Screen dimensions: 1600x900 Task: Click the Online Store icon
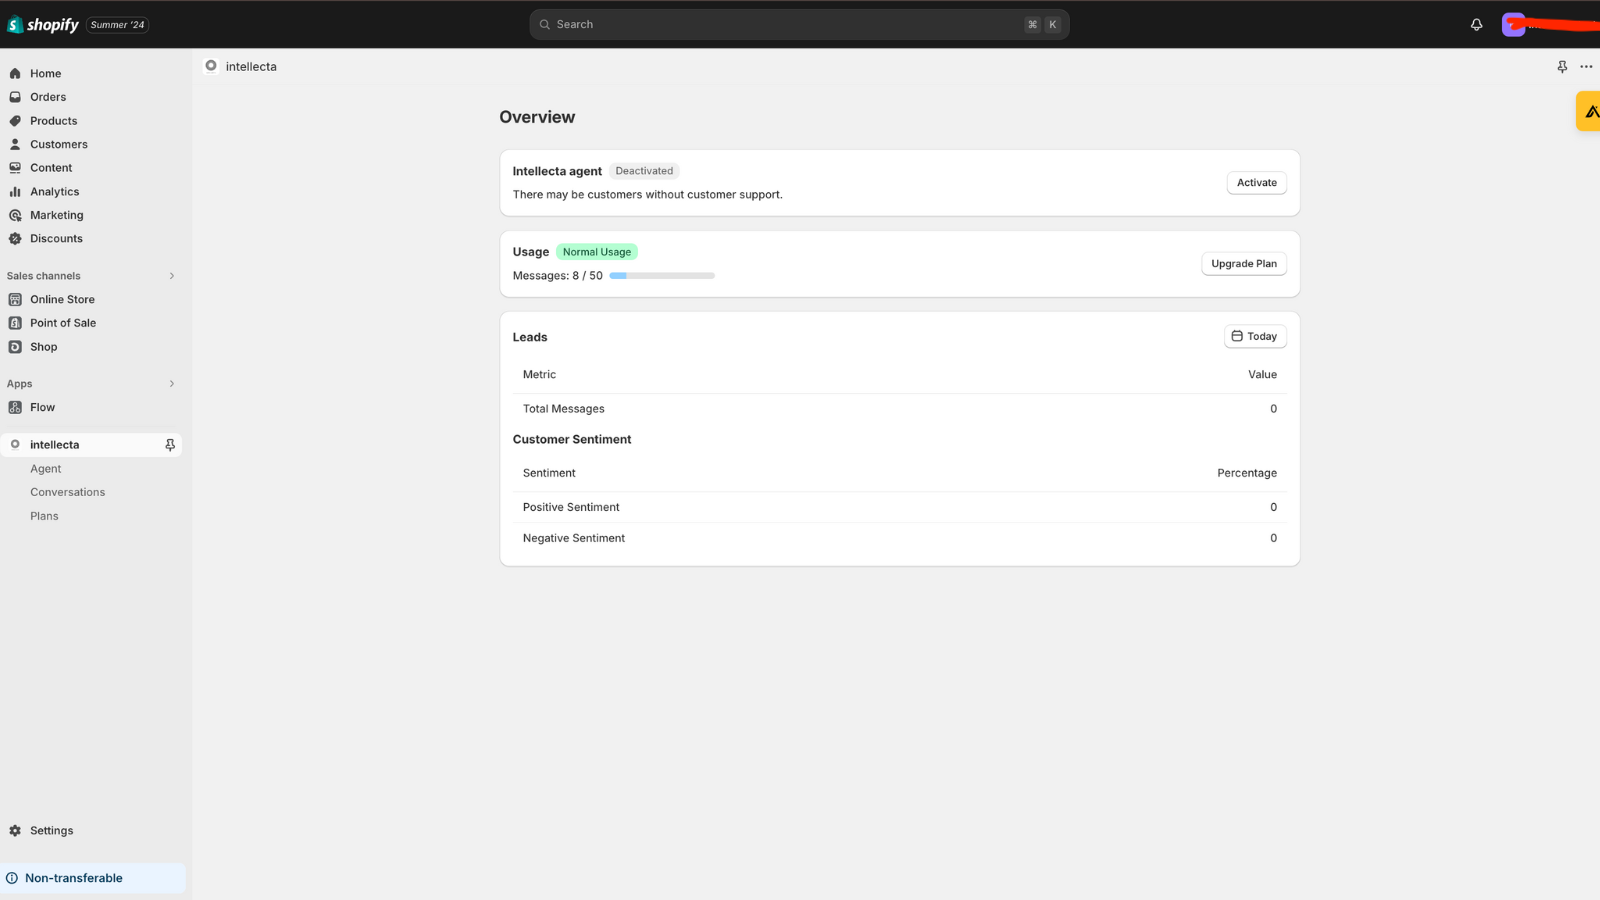15,299
